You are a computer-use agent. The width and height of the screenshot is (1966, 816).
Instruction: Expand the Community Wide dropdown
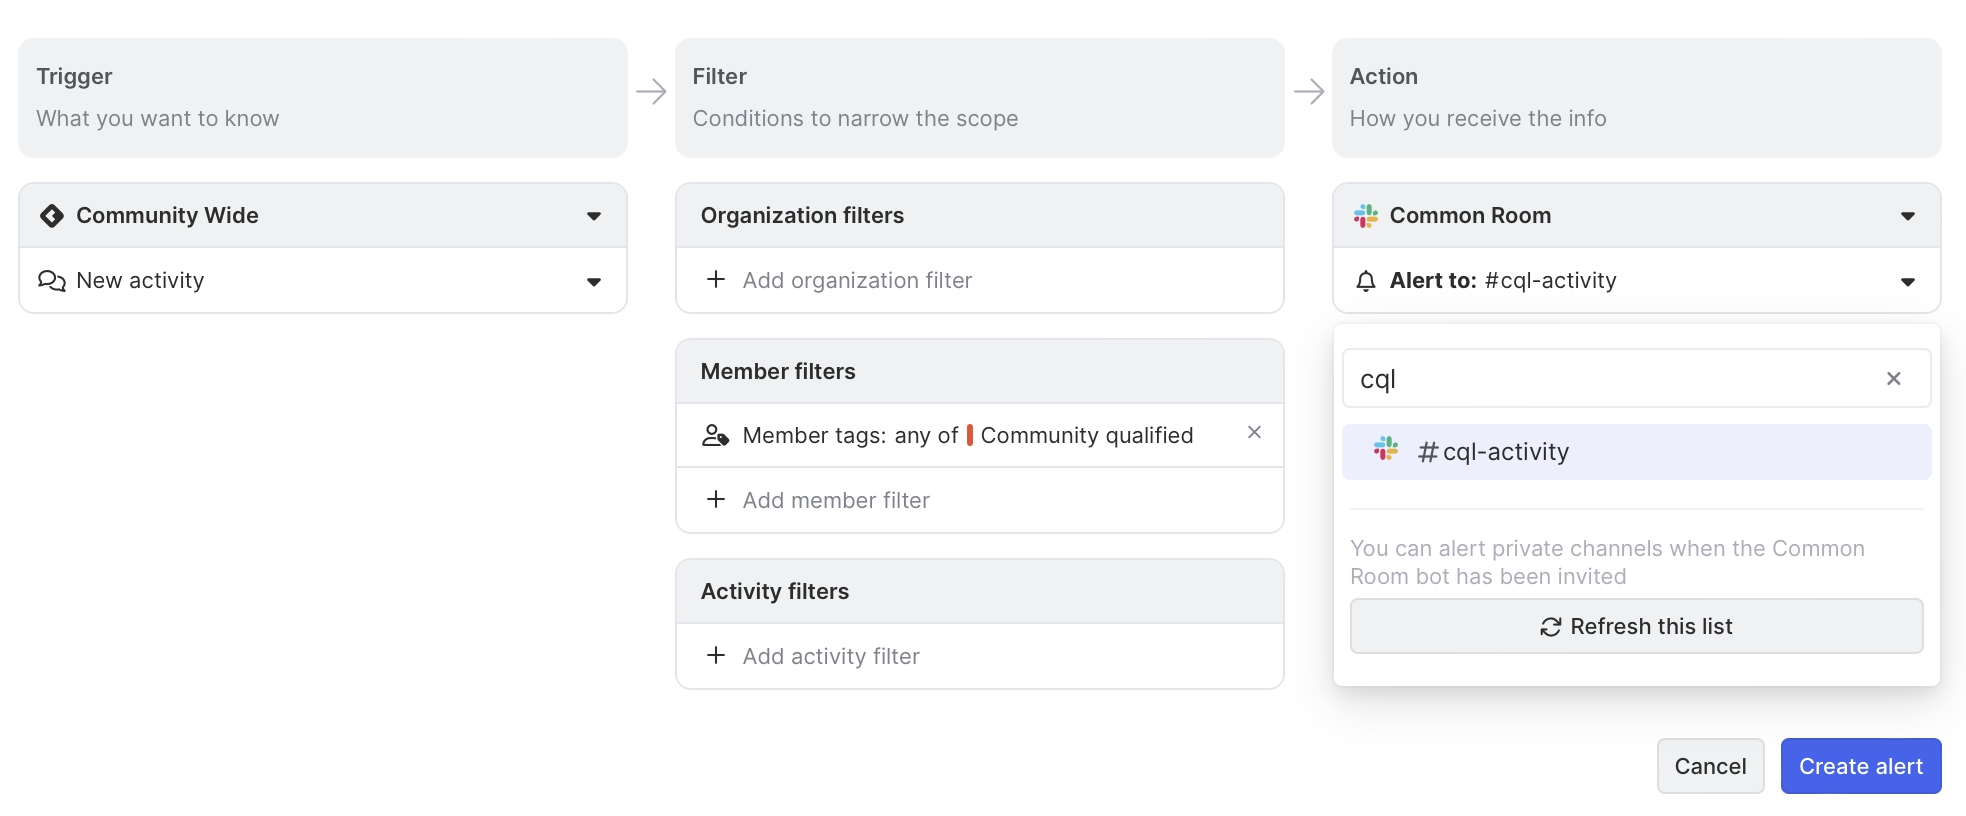click(x=594, y=216)
